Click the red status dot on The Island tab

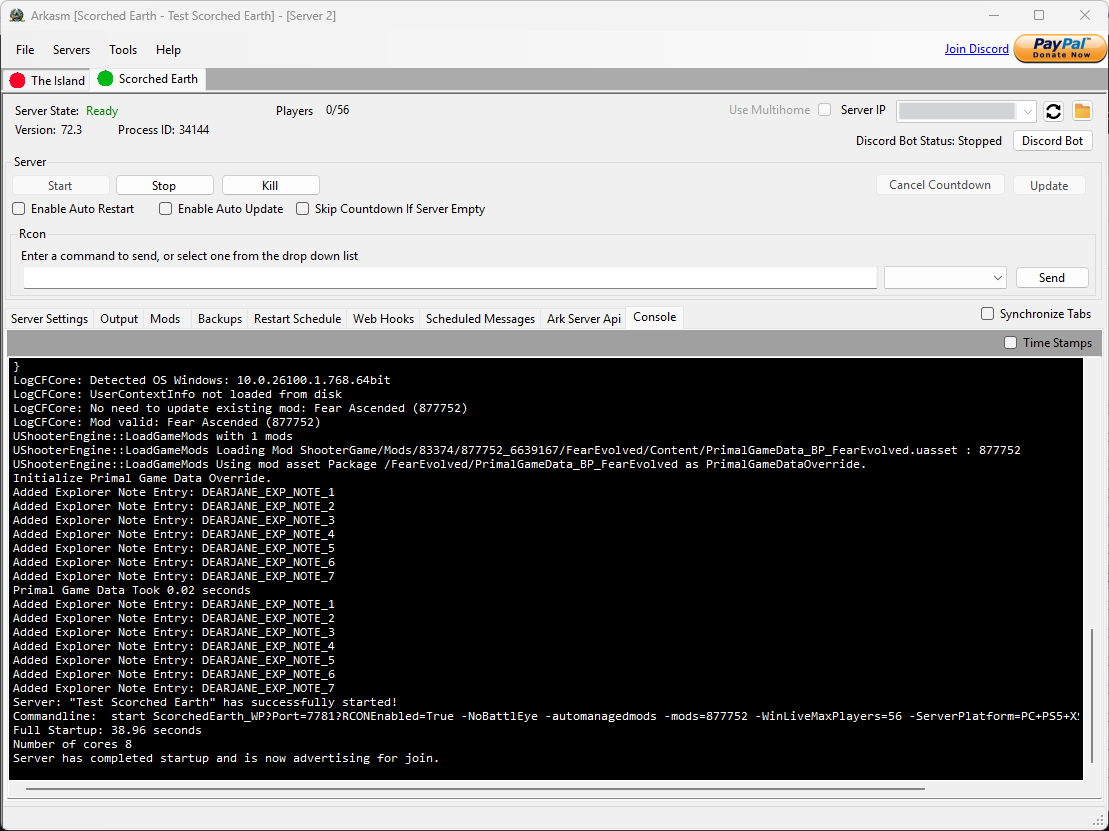pos(18,81)
